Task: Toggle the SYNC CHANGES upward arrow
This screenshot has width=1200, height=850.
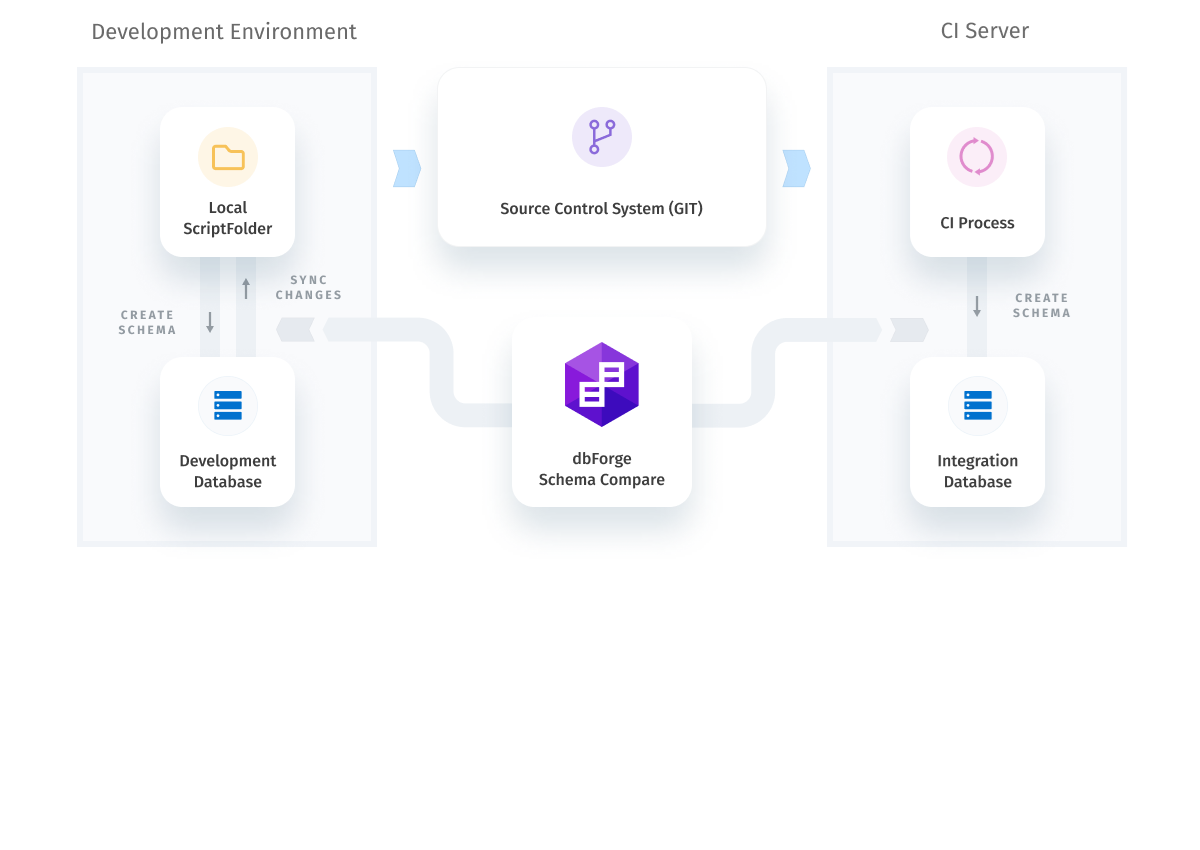Action: 246,288
